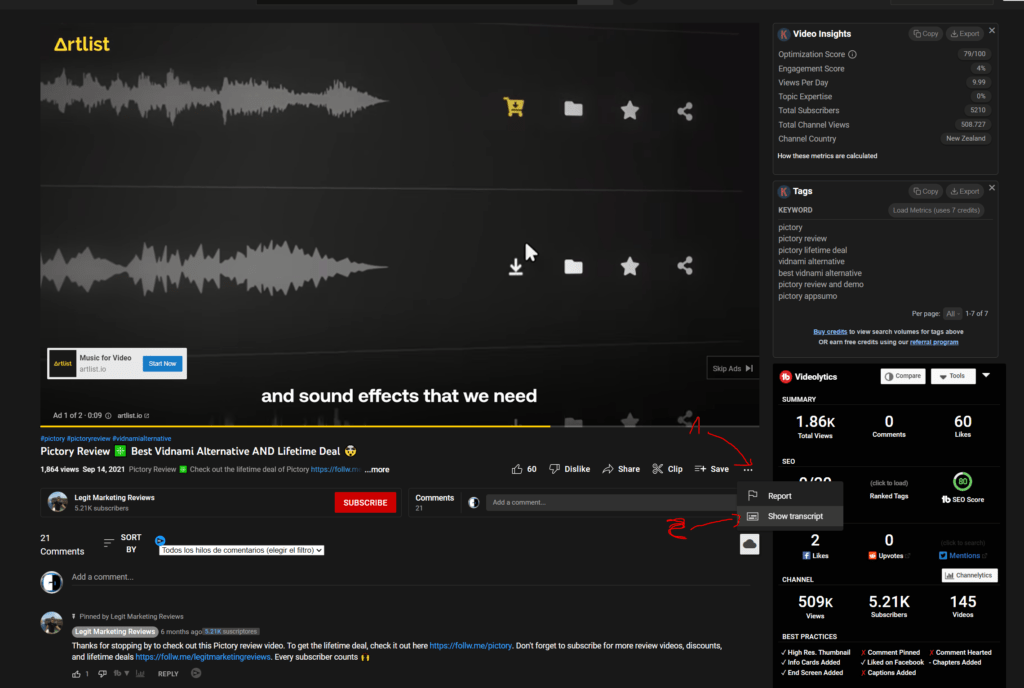This screenshot has width=1024, height=688.
Task: Reply to the pinned comment
Action: [x=168, y=674]
